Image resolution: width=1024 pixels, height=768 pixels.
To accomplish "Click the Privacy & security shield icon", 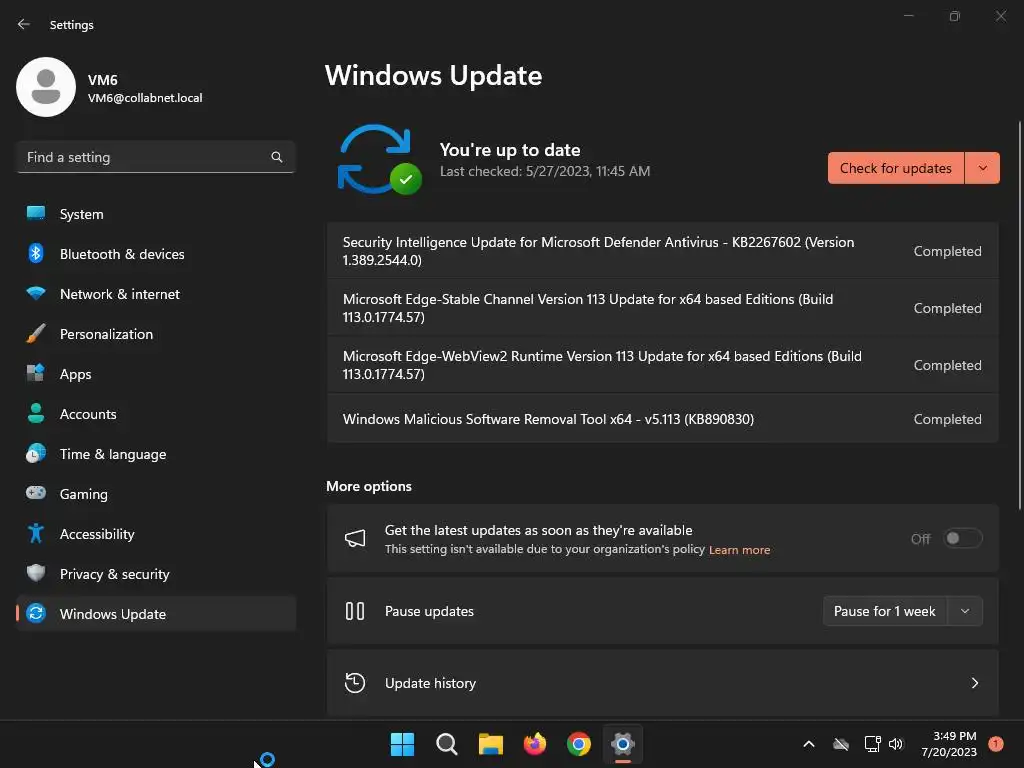I will click(x=36, y=573).
